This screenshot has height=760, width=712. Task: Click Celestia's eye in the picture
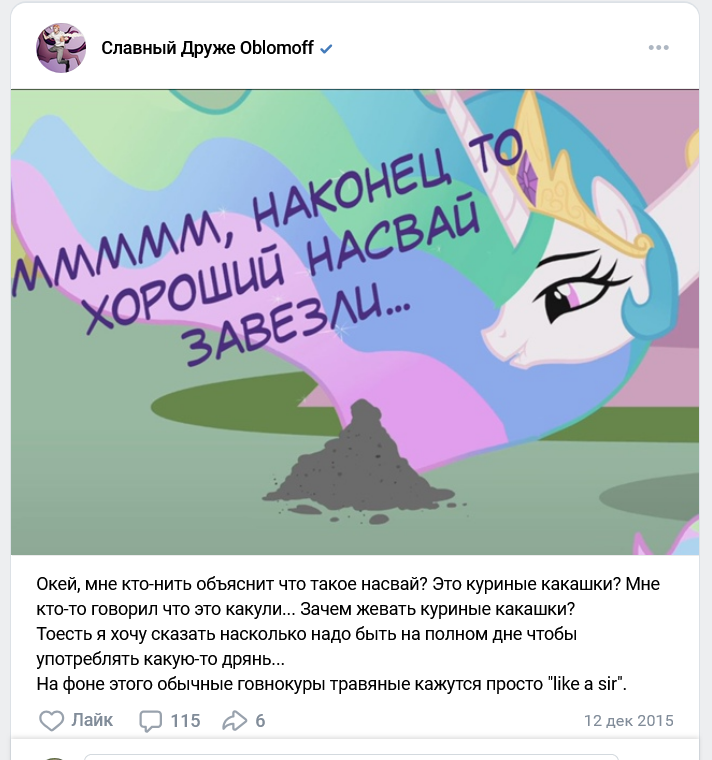565,297
